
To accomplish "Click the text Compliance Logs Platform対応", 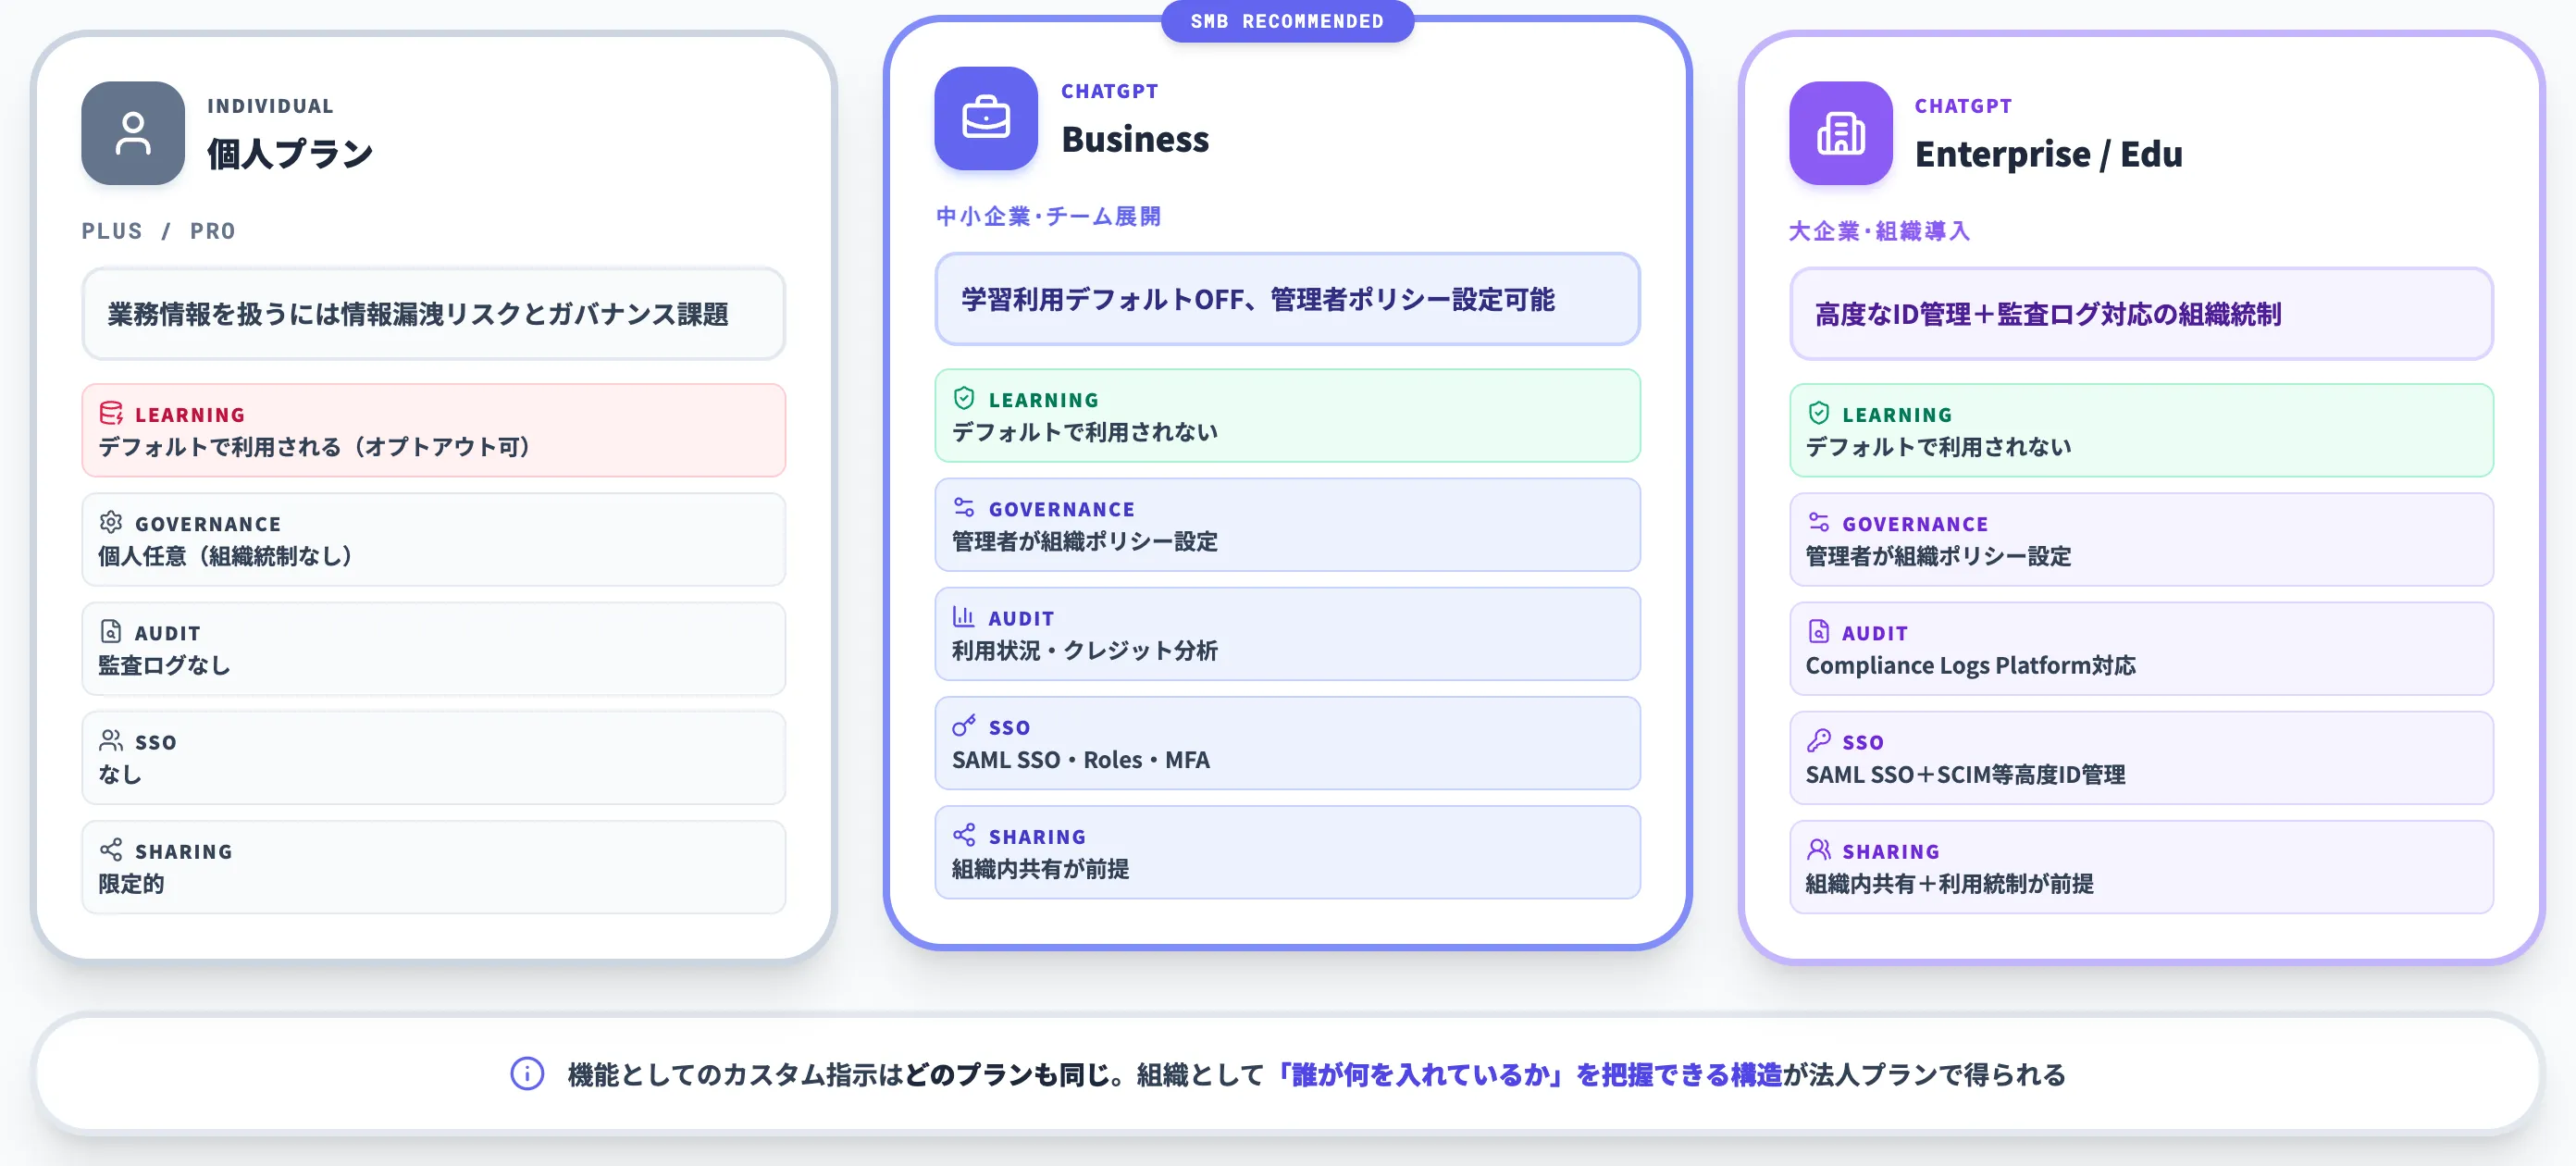I will [1970, 665].
